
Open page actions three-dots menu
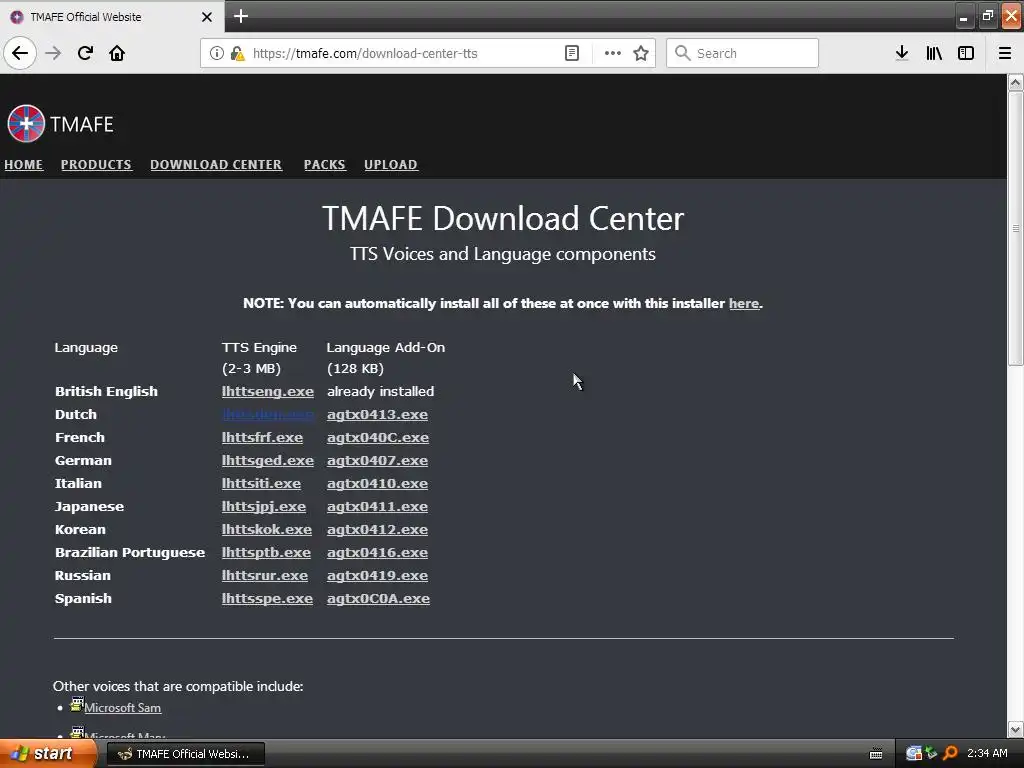(x=613, y=53)
